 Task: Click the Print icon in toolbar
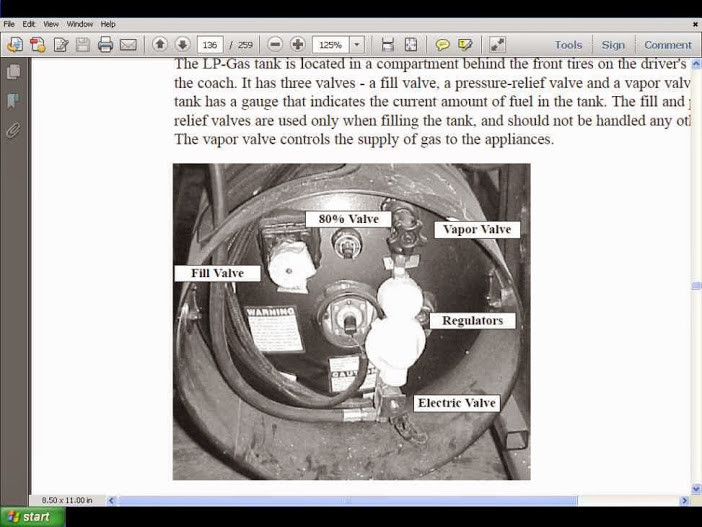point(105,45)
